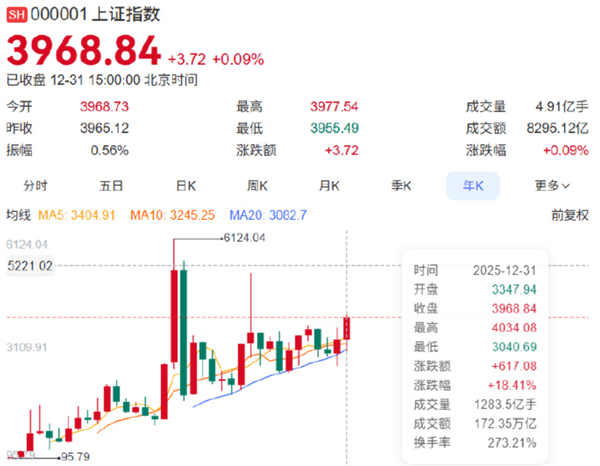Click the 3109.91 y-axis label
The width and height of the screenshot is (600, 466).
click(x=27, y=347)
